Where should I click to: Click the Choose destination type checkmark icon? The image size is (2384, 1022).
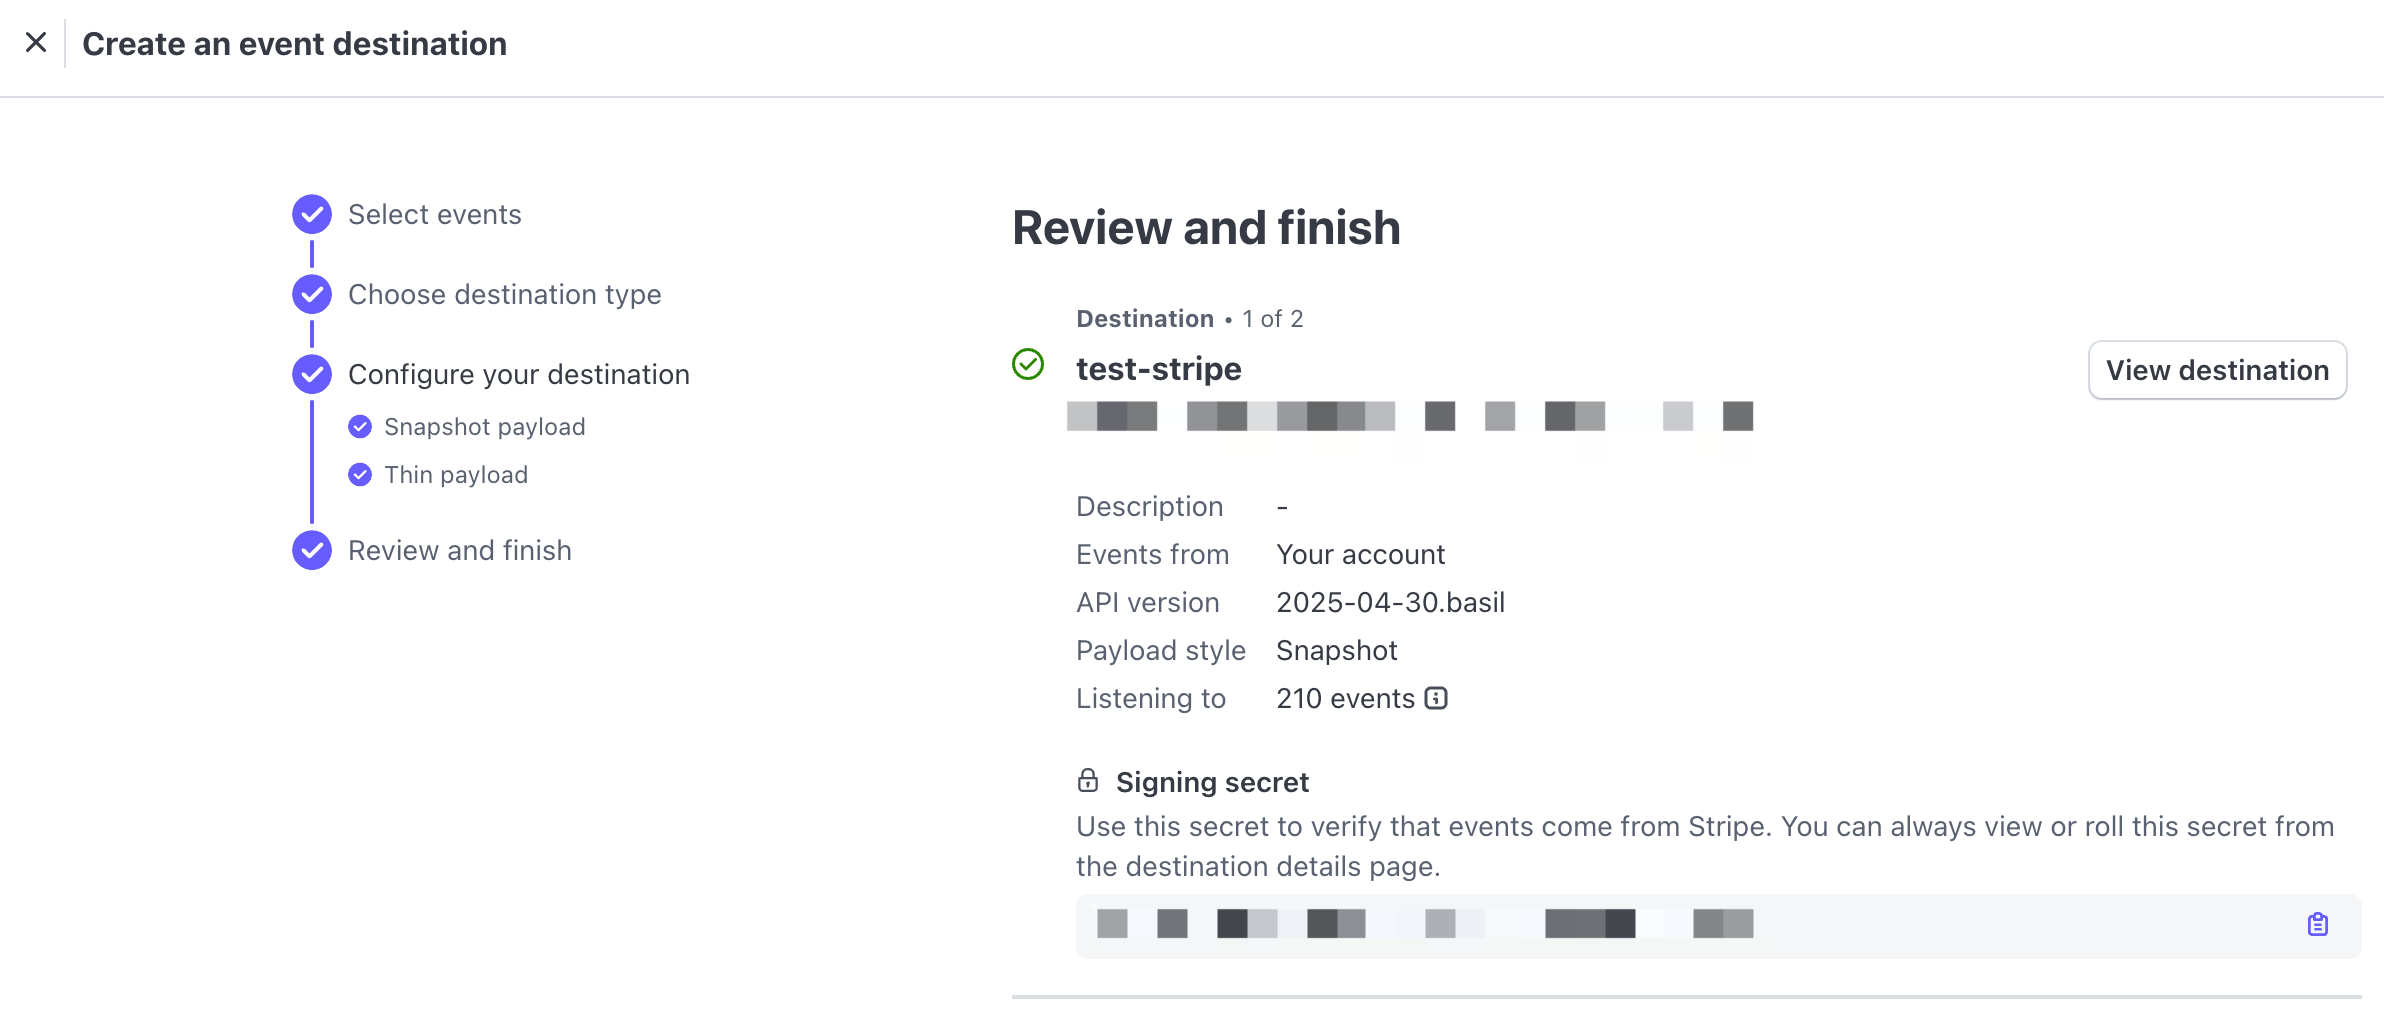tap(312, 294)
